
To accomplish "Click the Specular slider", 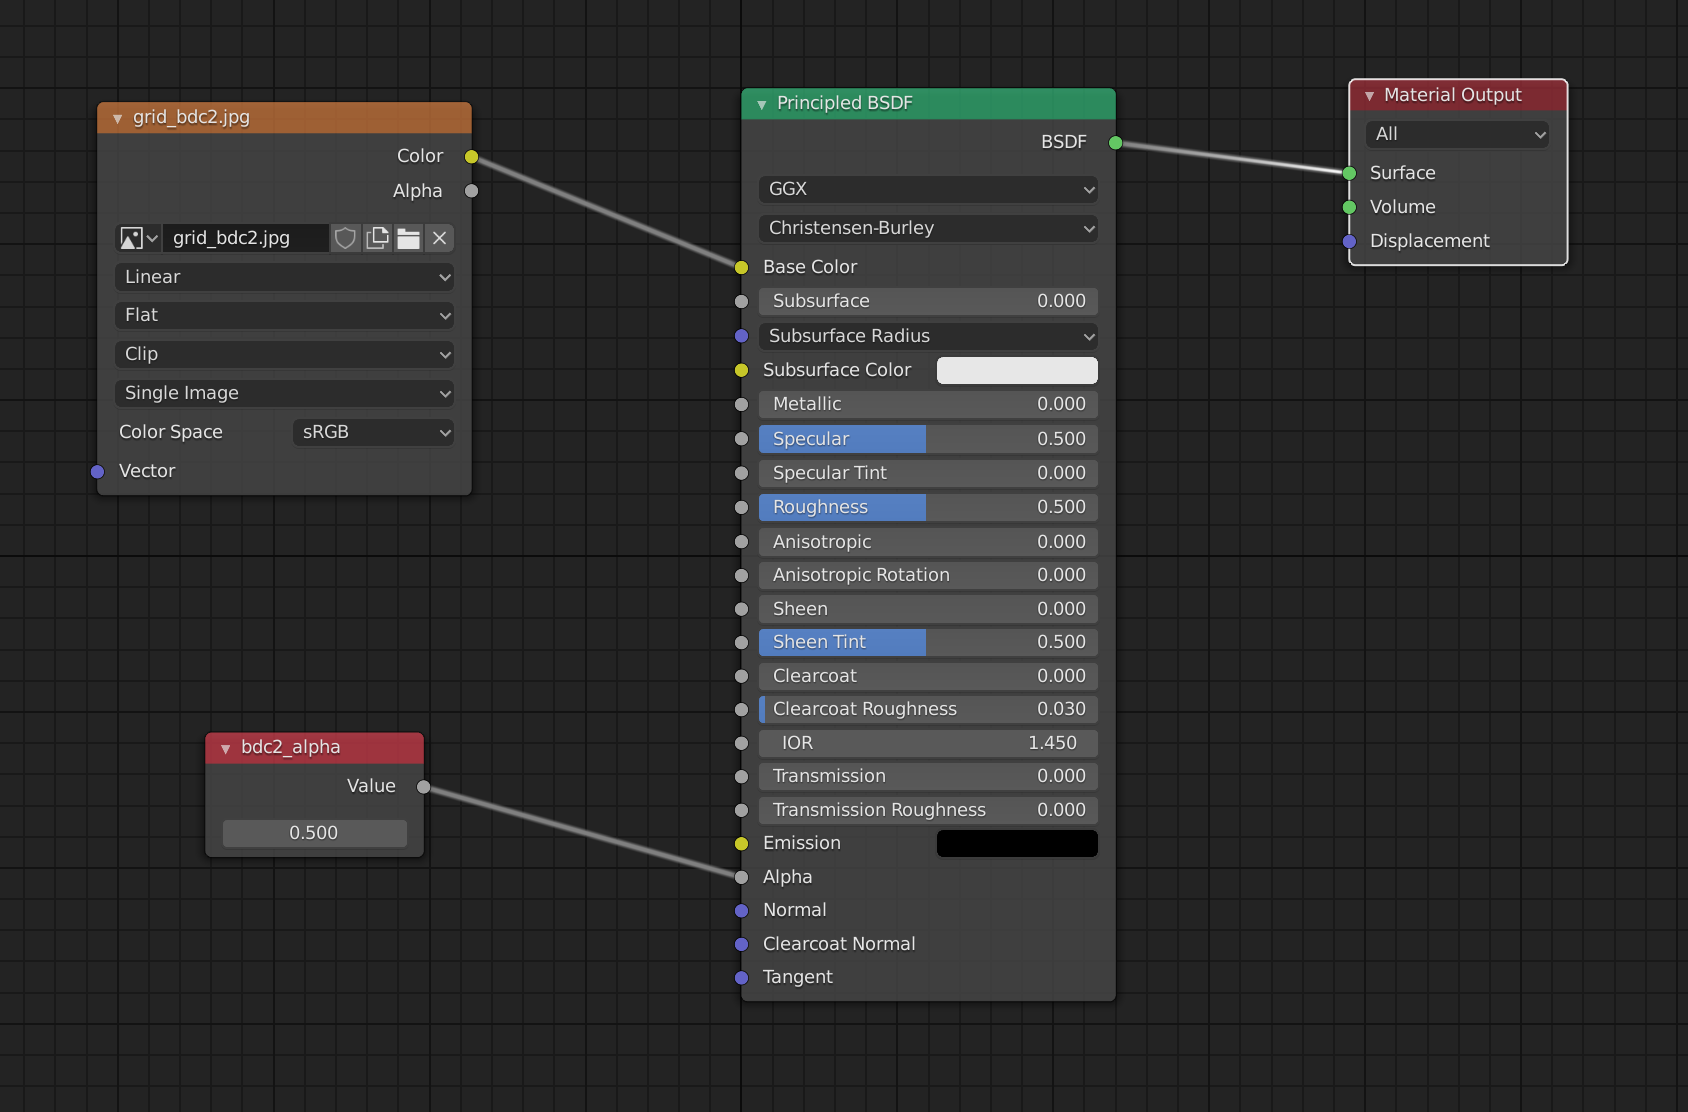I will 928,439.
